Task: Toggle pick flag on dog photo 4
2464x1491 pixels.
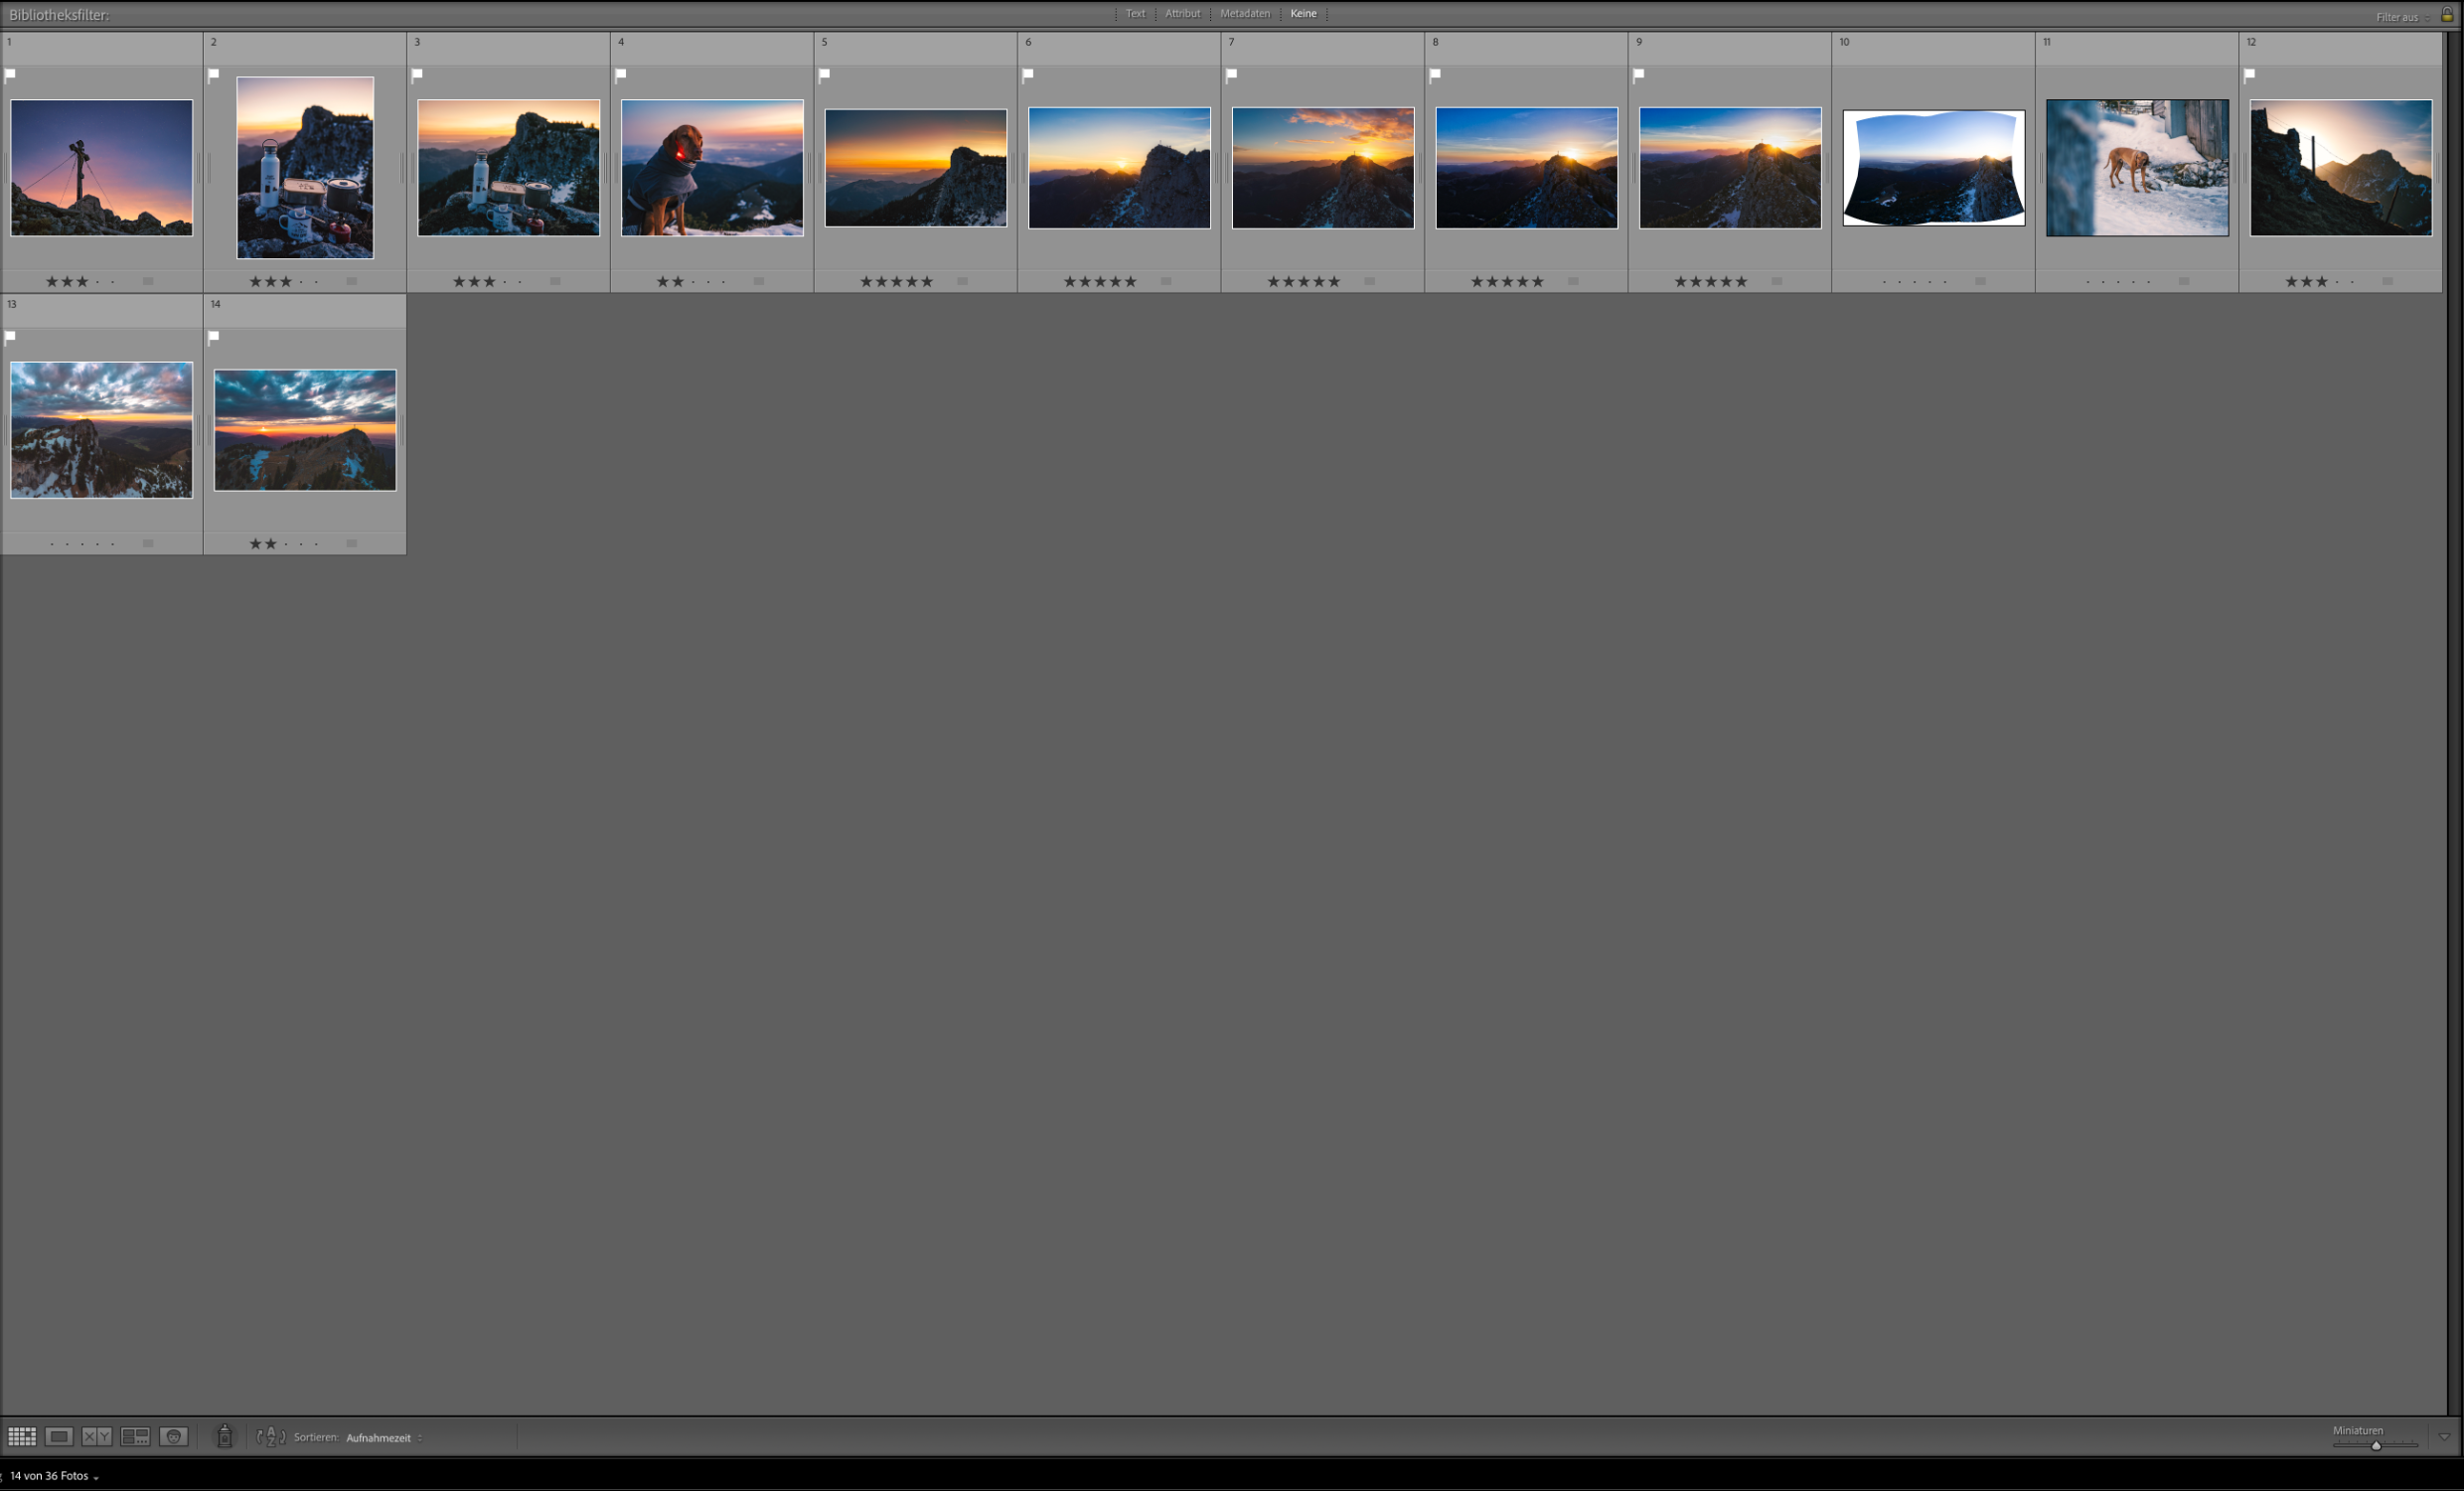Action: coord(621,74)
